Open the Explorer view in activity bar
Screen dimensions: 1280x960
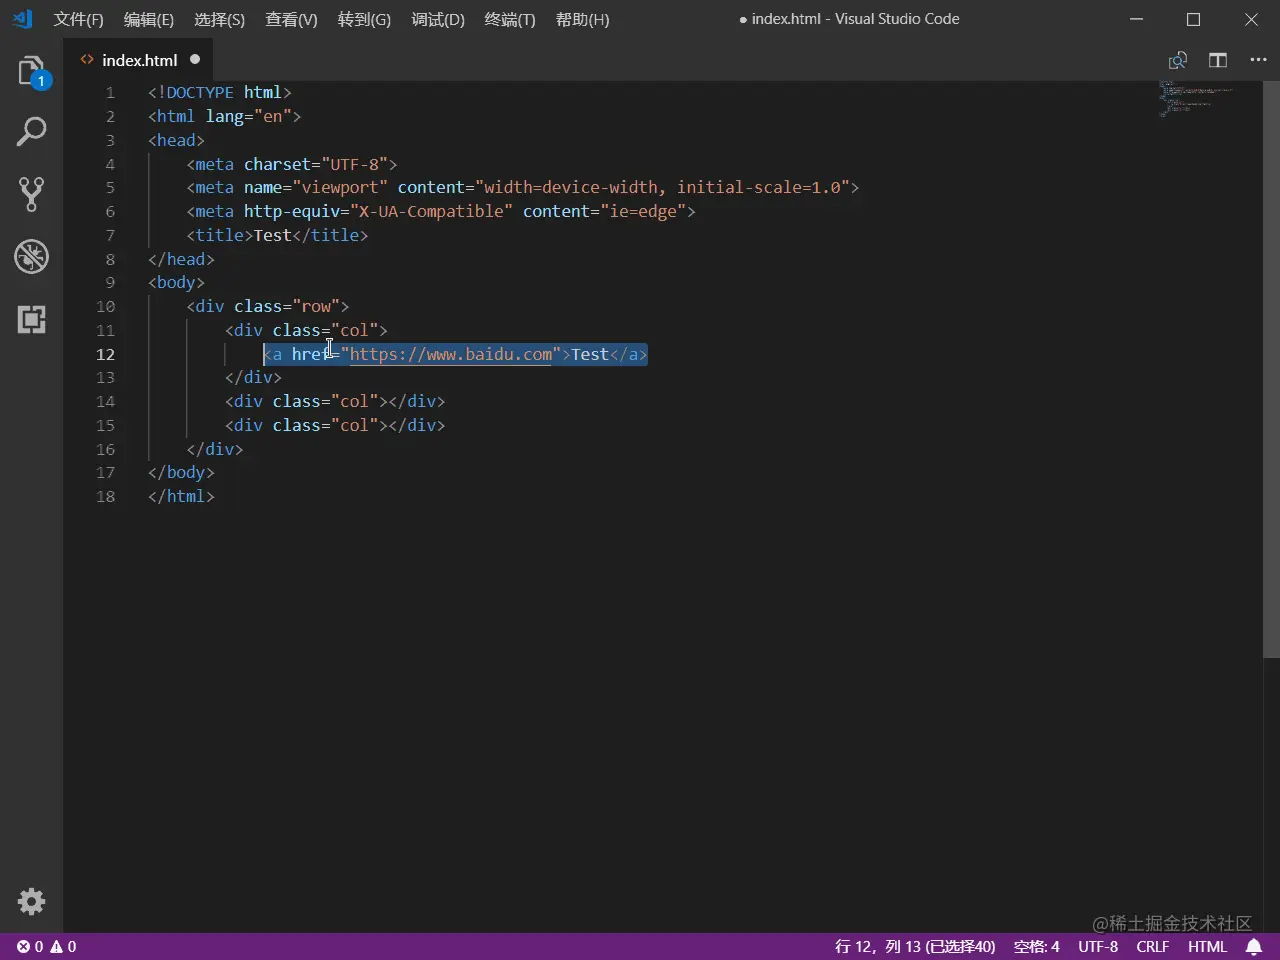coord(31,71)
